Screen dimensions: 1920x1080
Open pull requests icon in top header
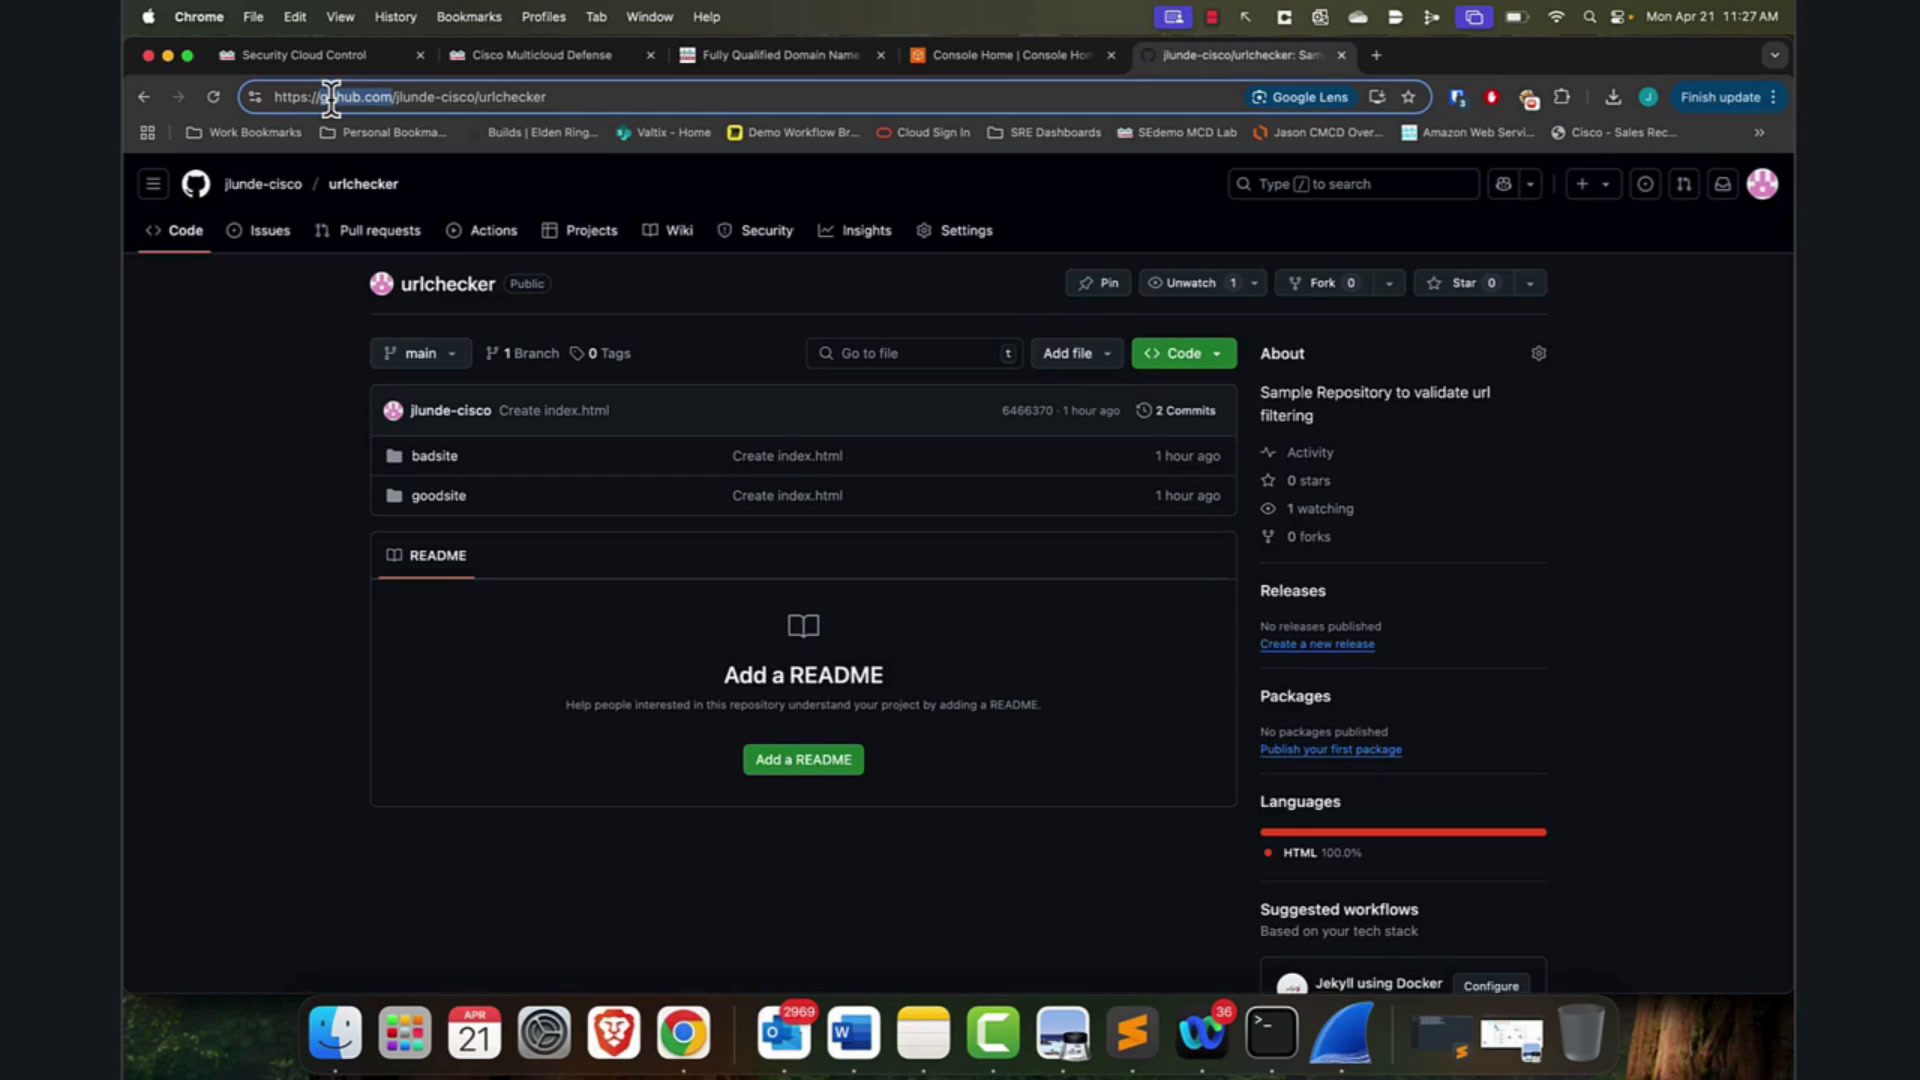point(1684,184)
